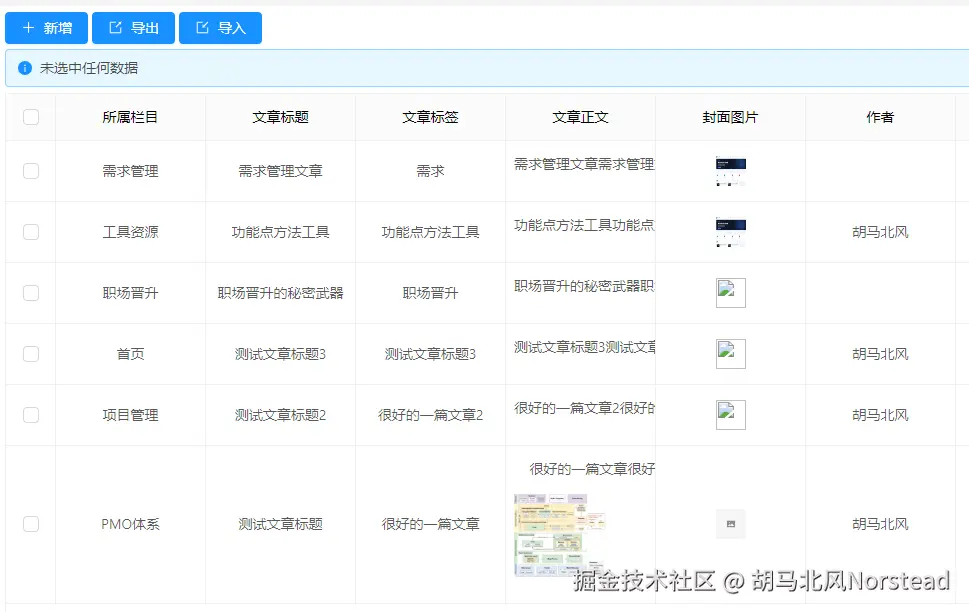This screenshot has width=969, height=612.
Task: Click the info icon beside 未选中任何数据
Action: click(x=25, y=68)
